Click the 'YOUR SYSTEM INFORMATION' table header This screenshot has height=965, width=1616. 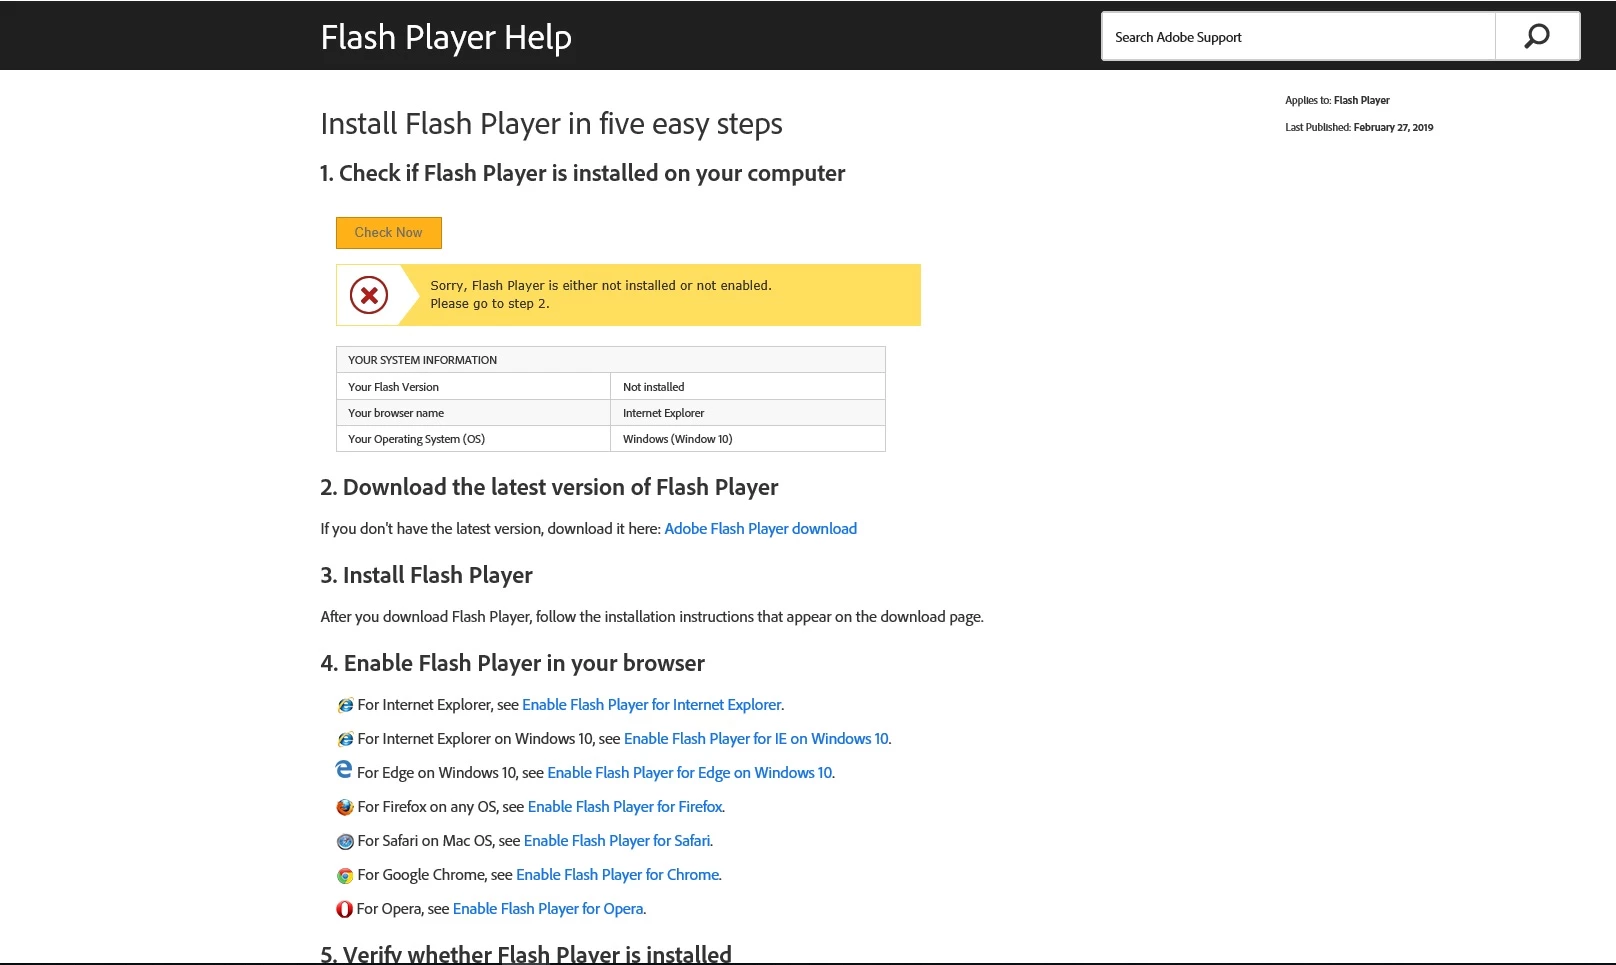(611, 360)
